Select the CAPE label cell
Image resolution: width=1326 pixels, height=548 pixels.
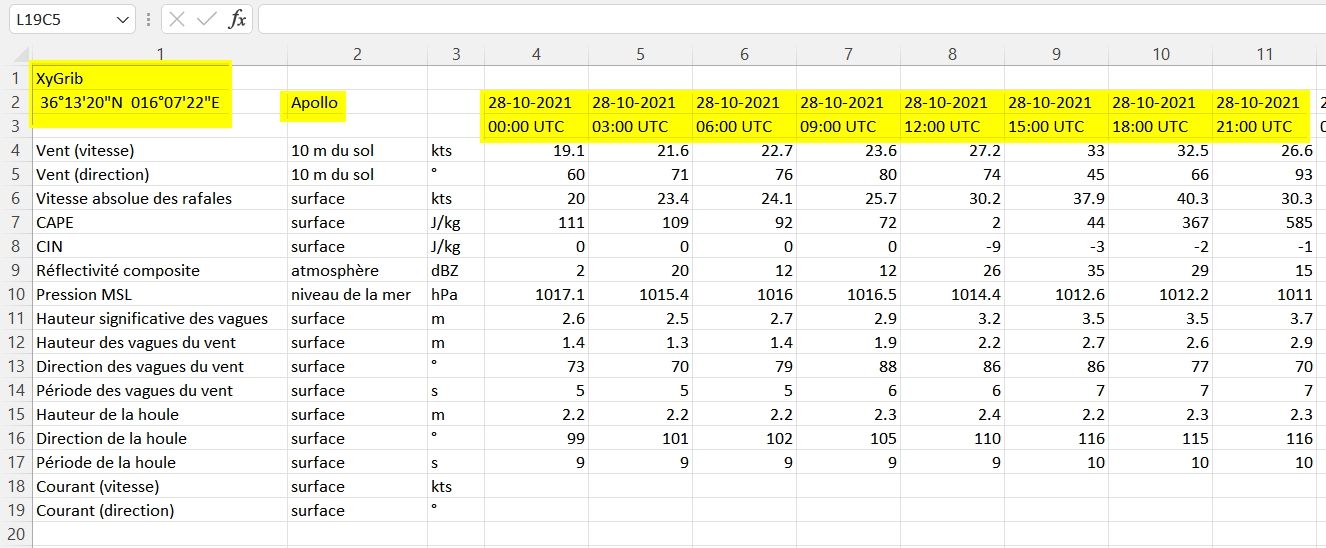click(160, 222)
